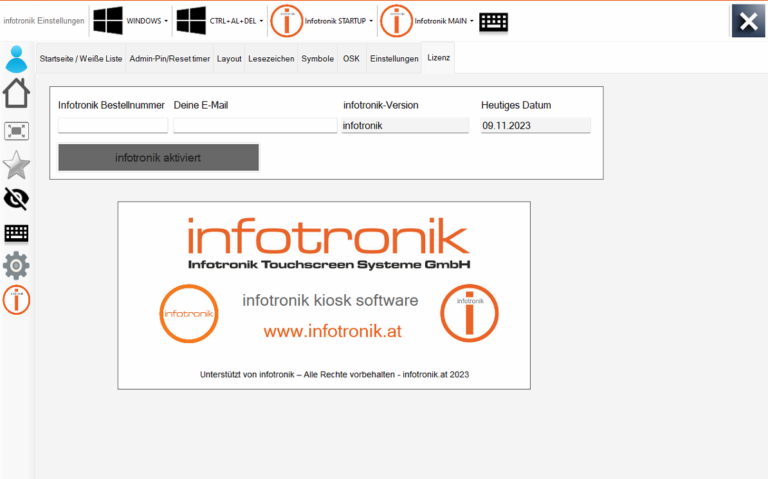
Task: Toggle the crossed-out eye visibility icon
Action: point(16,199)
